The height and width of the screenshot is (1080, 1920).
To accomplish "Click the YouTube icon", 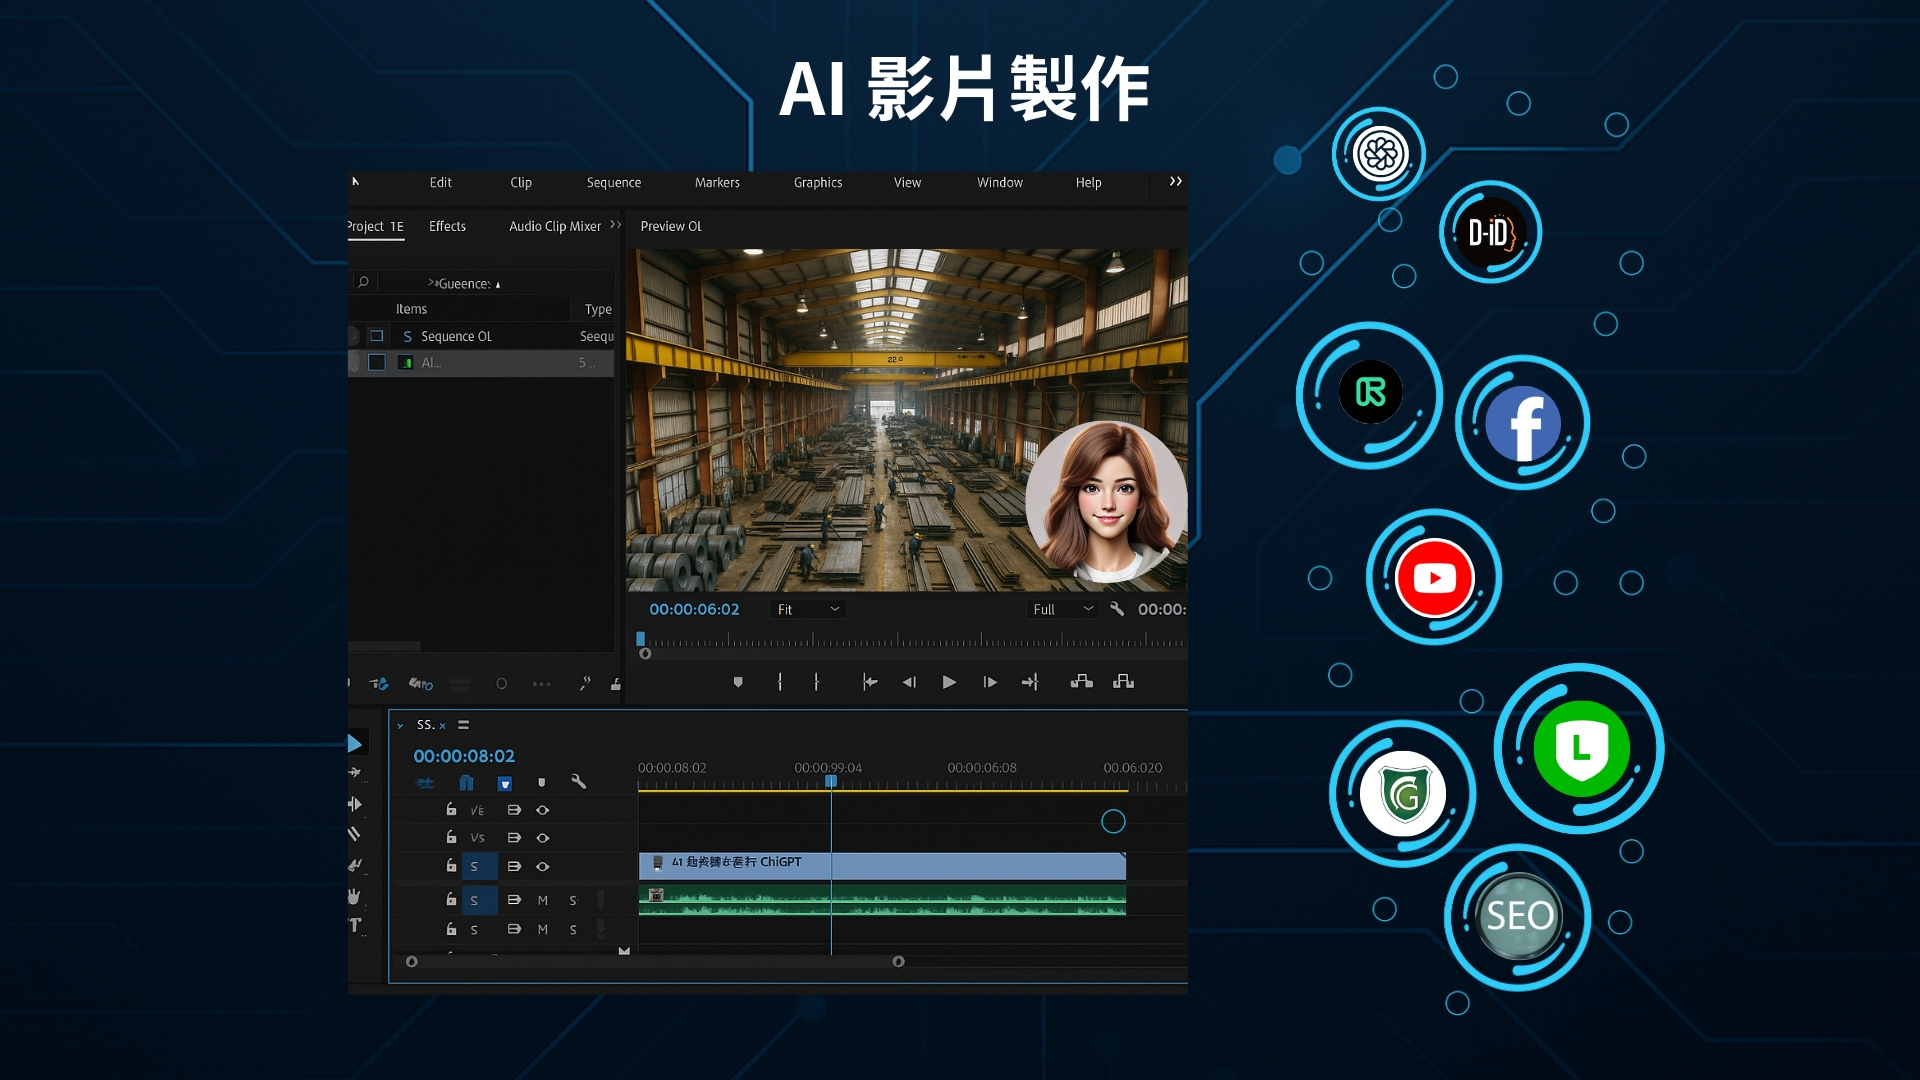I will tap(1434, 577).
